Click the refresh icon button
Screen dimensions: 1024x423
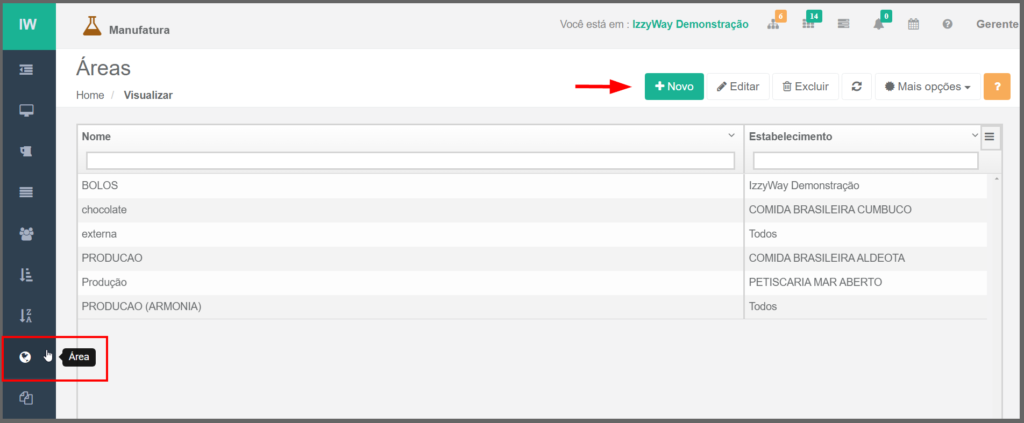[x=856, y=87]
